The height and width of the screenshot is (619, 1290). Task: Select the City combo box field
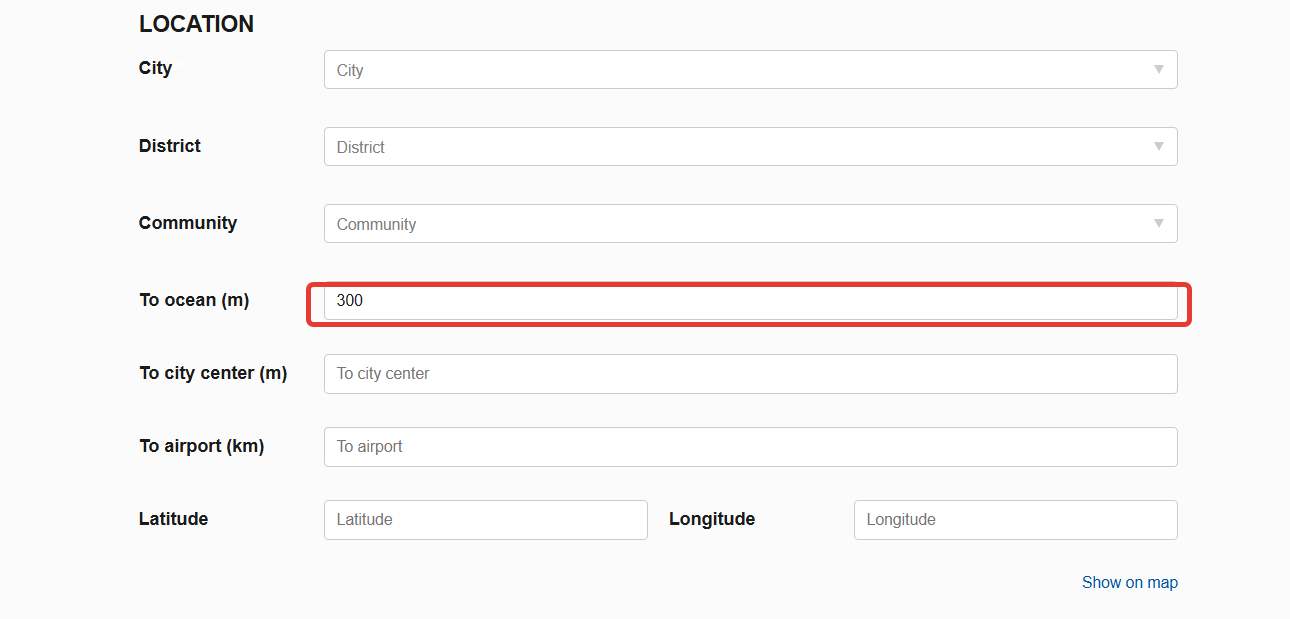[x=750, y=70]
